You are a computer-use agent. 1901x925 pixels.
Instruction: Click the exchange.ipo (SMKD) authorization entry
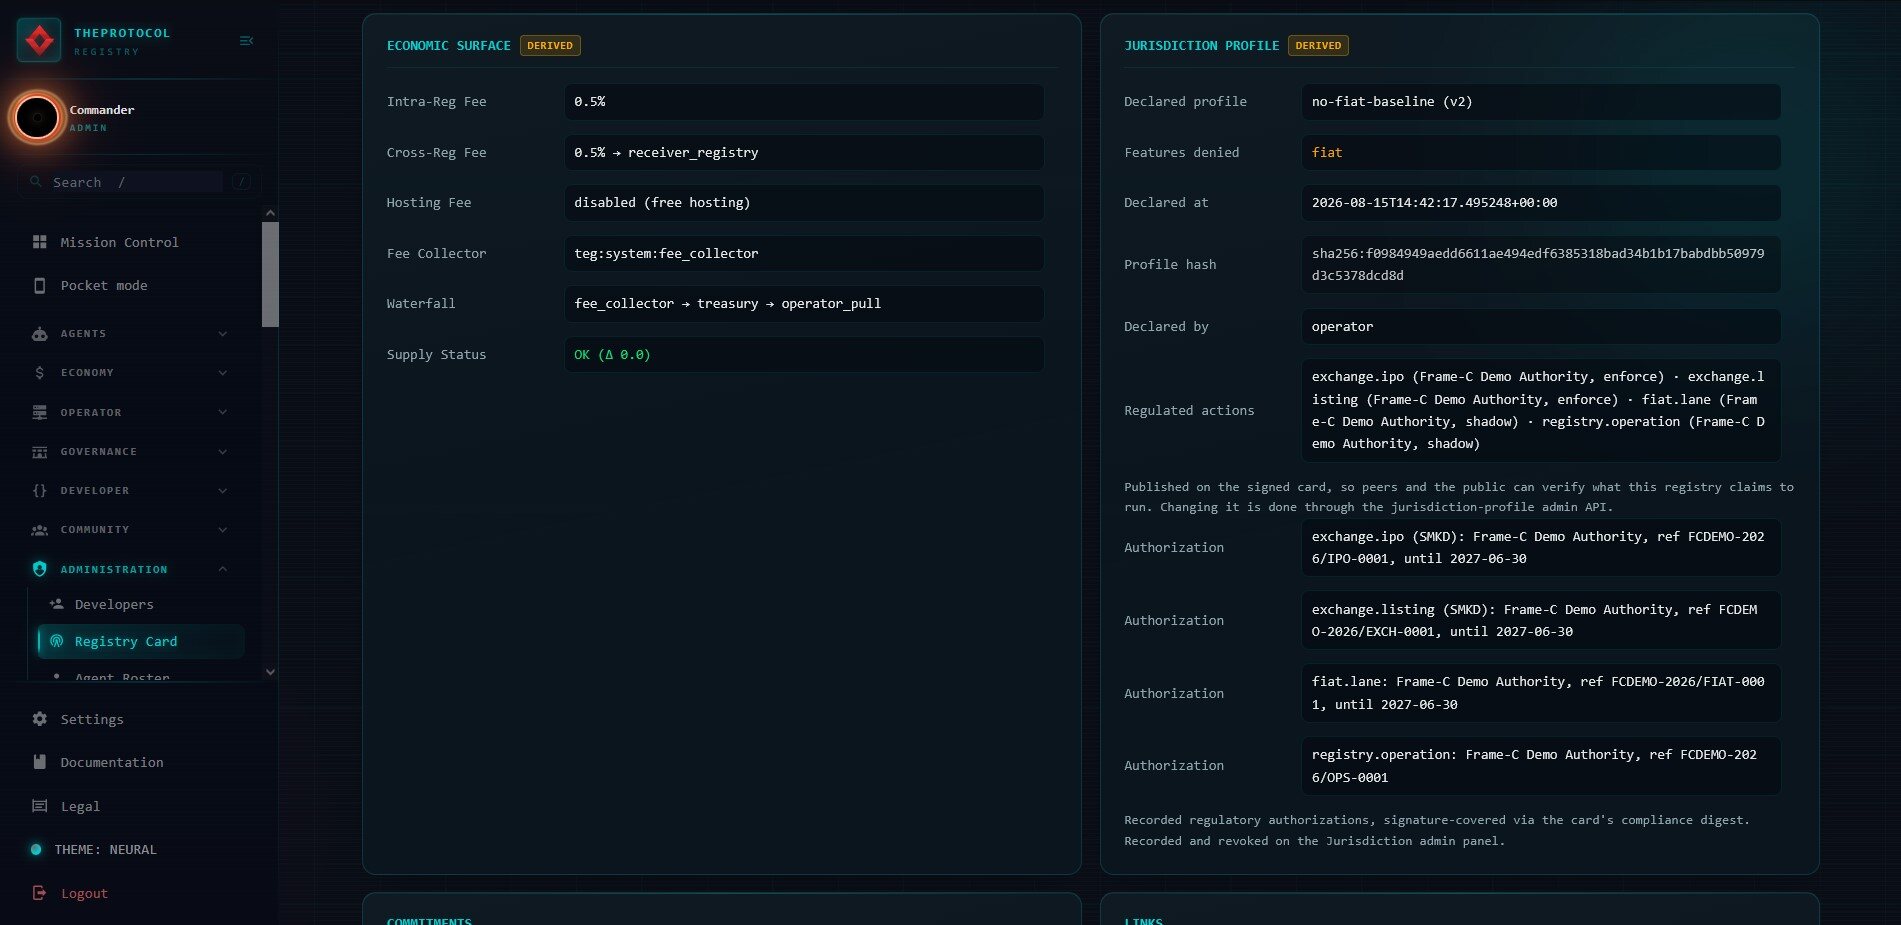(1541, 547)
